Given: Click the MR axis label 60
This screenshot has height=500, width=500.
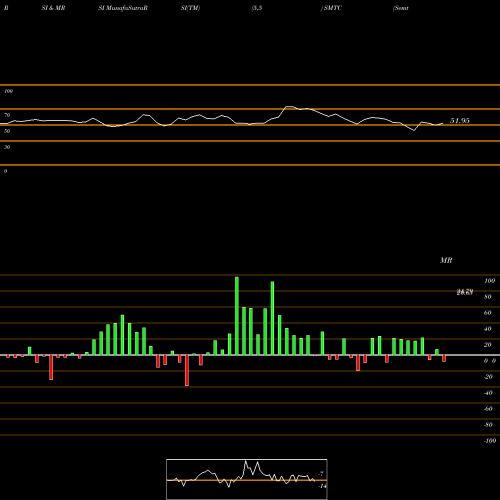Looking at the screenshot, I should tap(488, 313).
